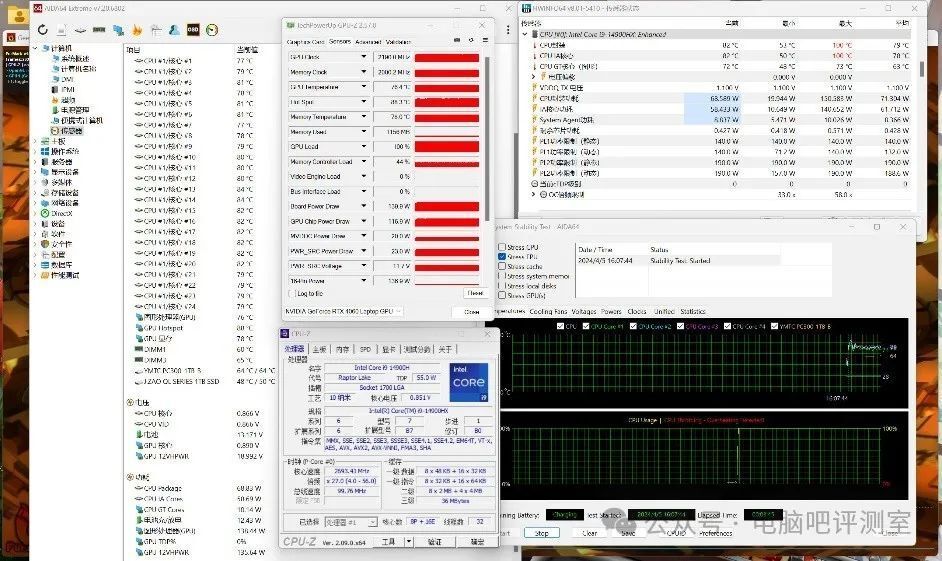This screenshot has height=561, width=942.
Task: Click the GPU-Z refresh icon
Action: tap(471, 40)
